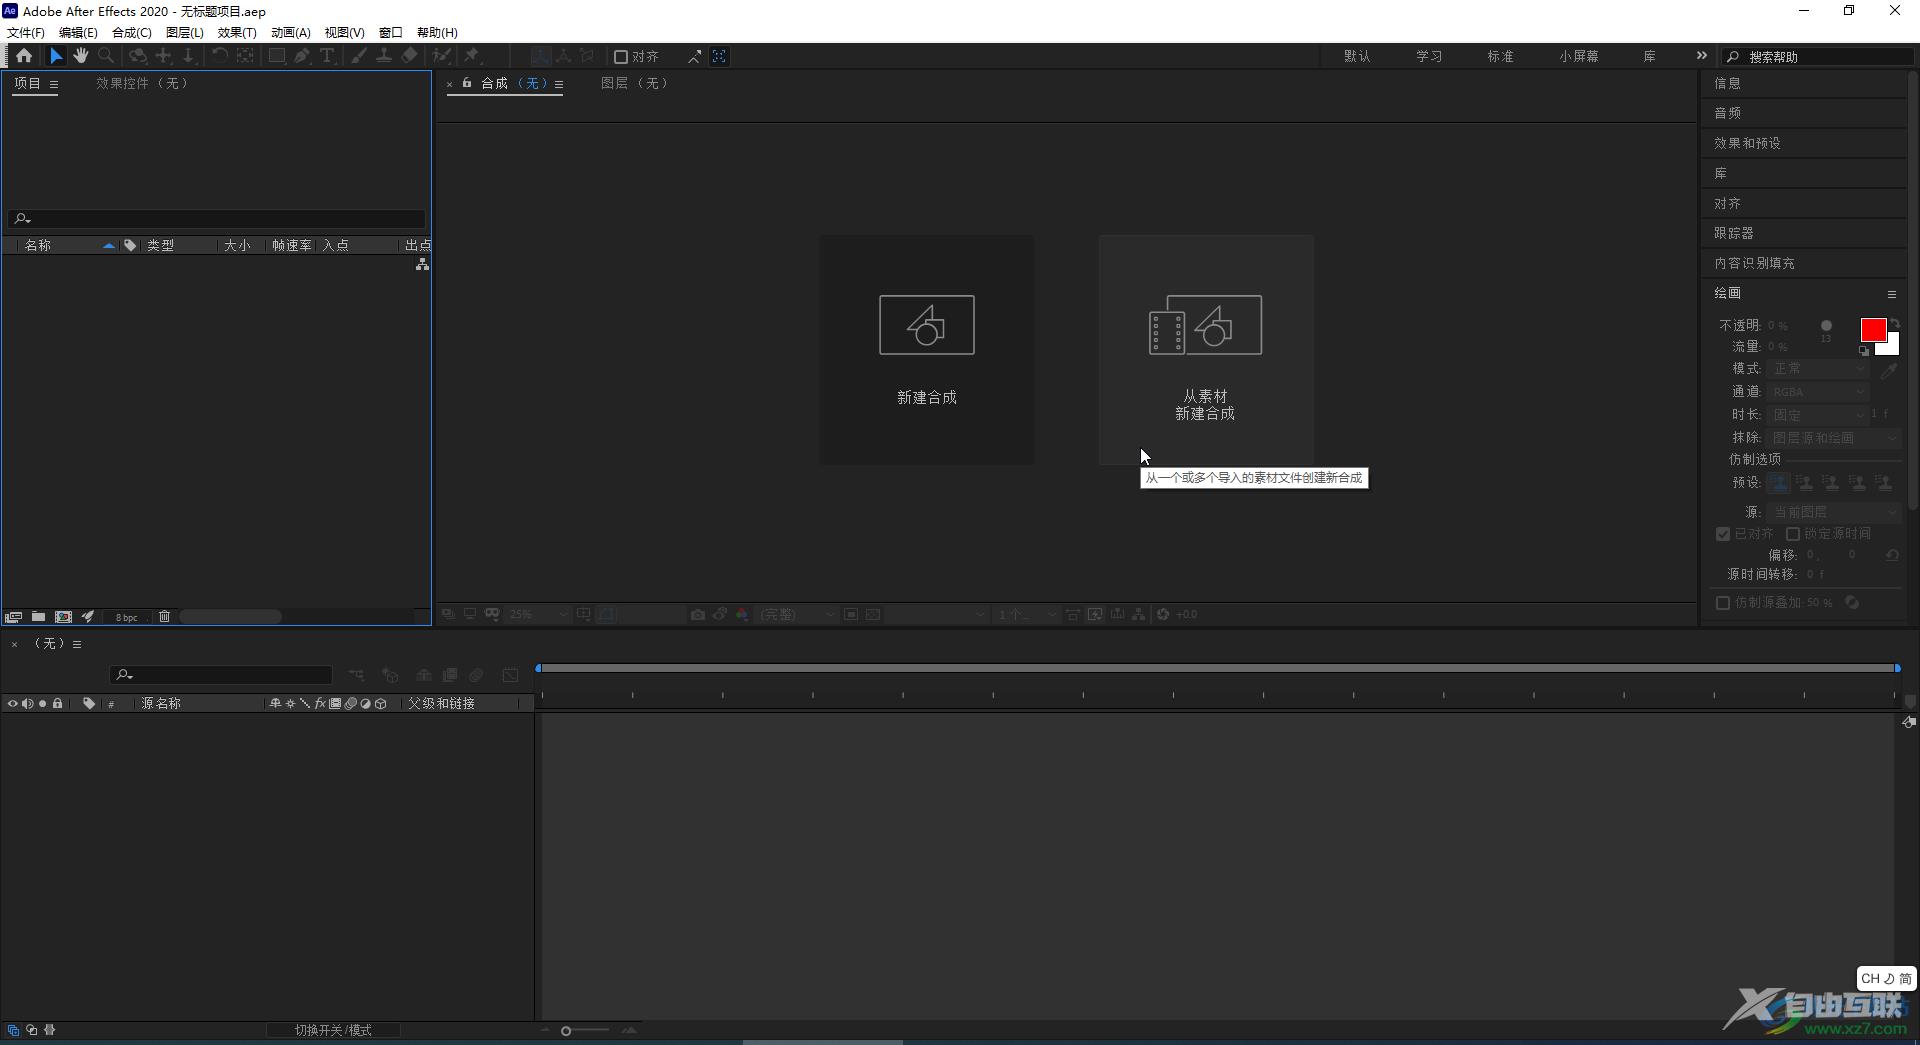Swap foreground and background paint colors
Screen dimensions: 1920x1045
[1894, 324]
